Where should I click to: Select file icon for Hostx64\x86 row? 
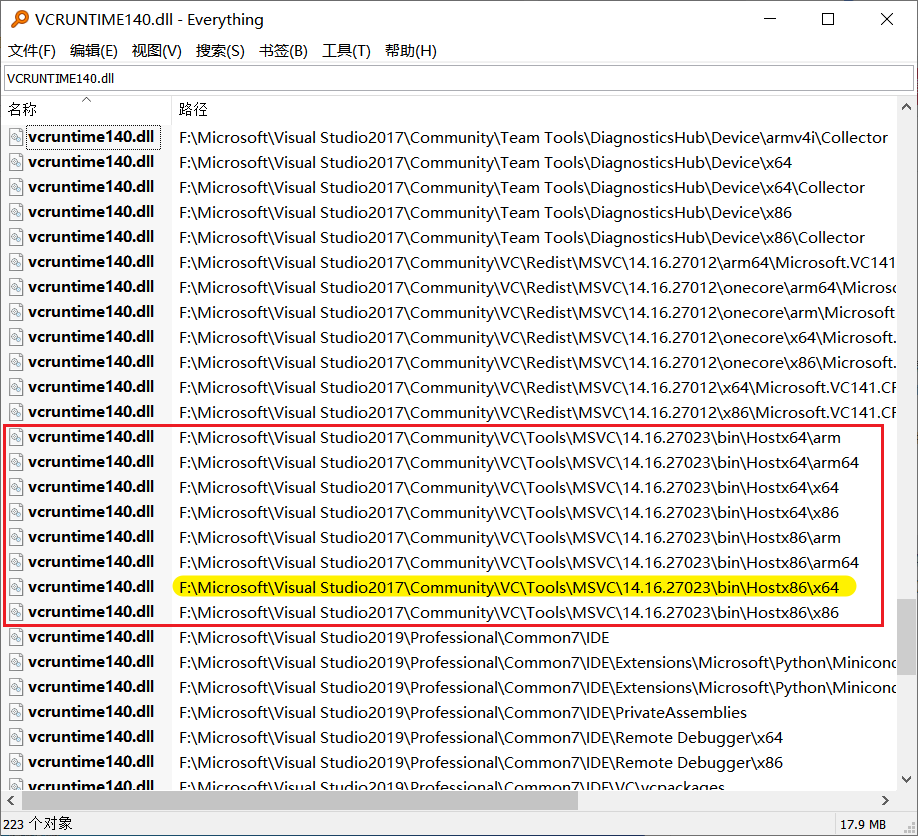16,512
